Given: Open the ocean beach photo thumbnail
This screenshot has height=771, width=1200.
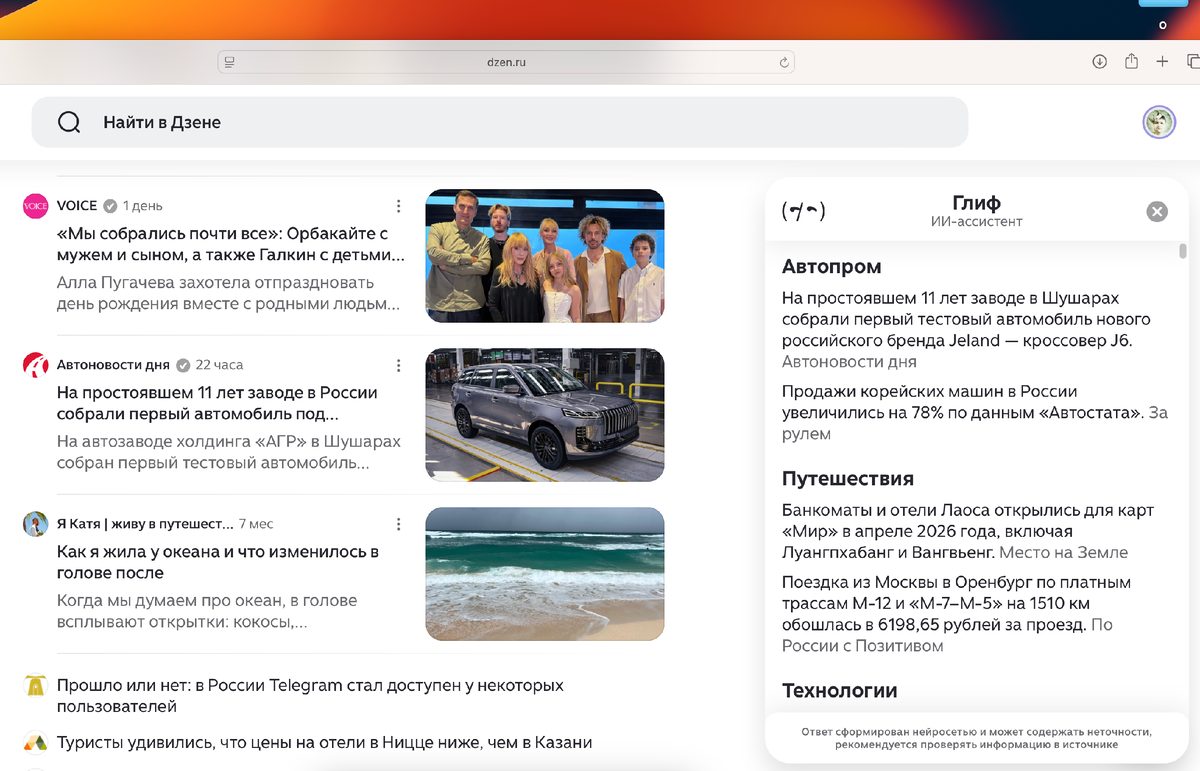Looking at the screenshot, I should (x=545, y=574).
